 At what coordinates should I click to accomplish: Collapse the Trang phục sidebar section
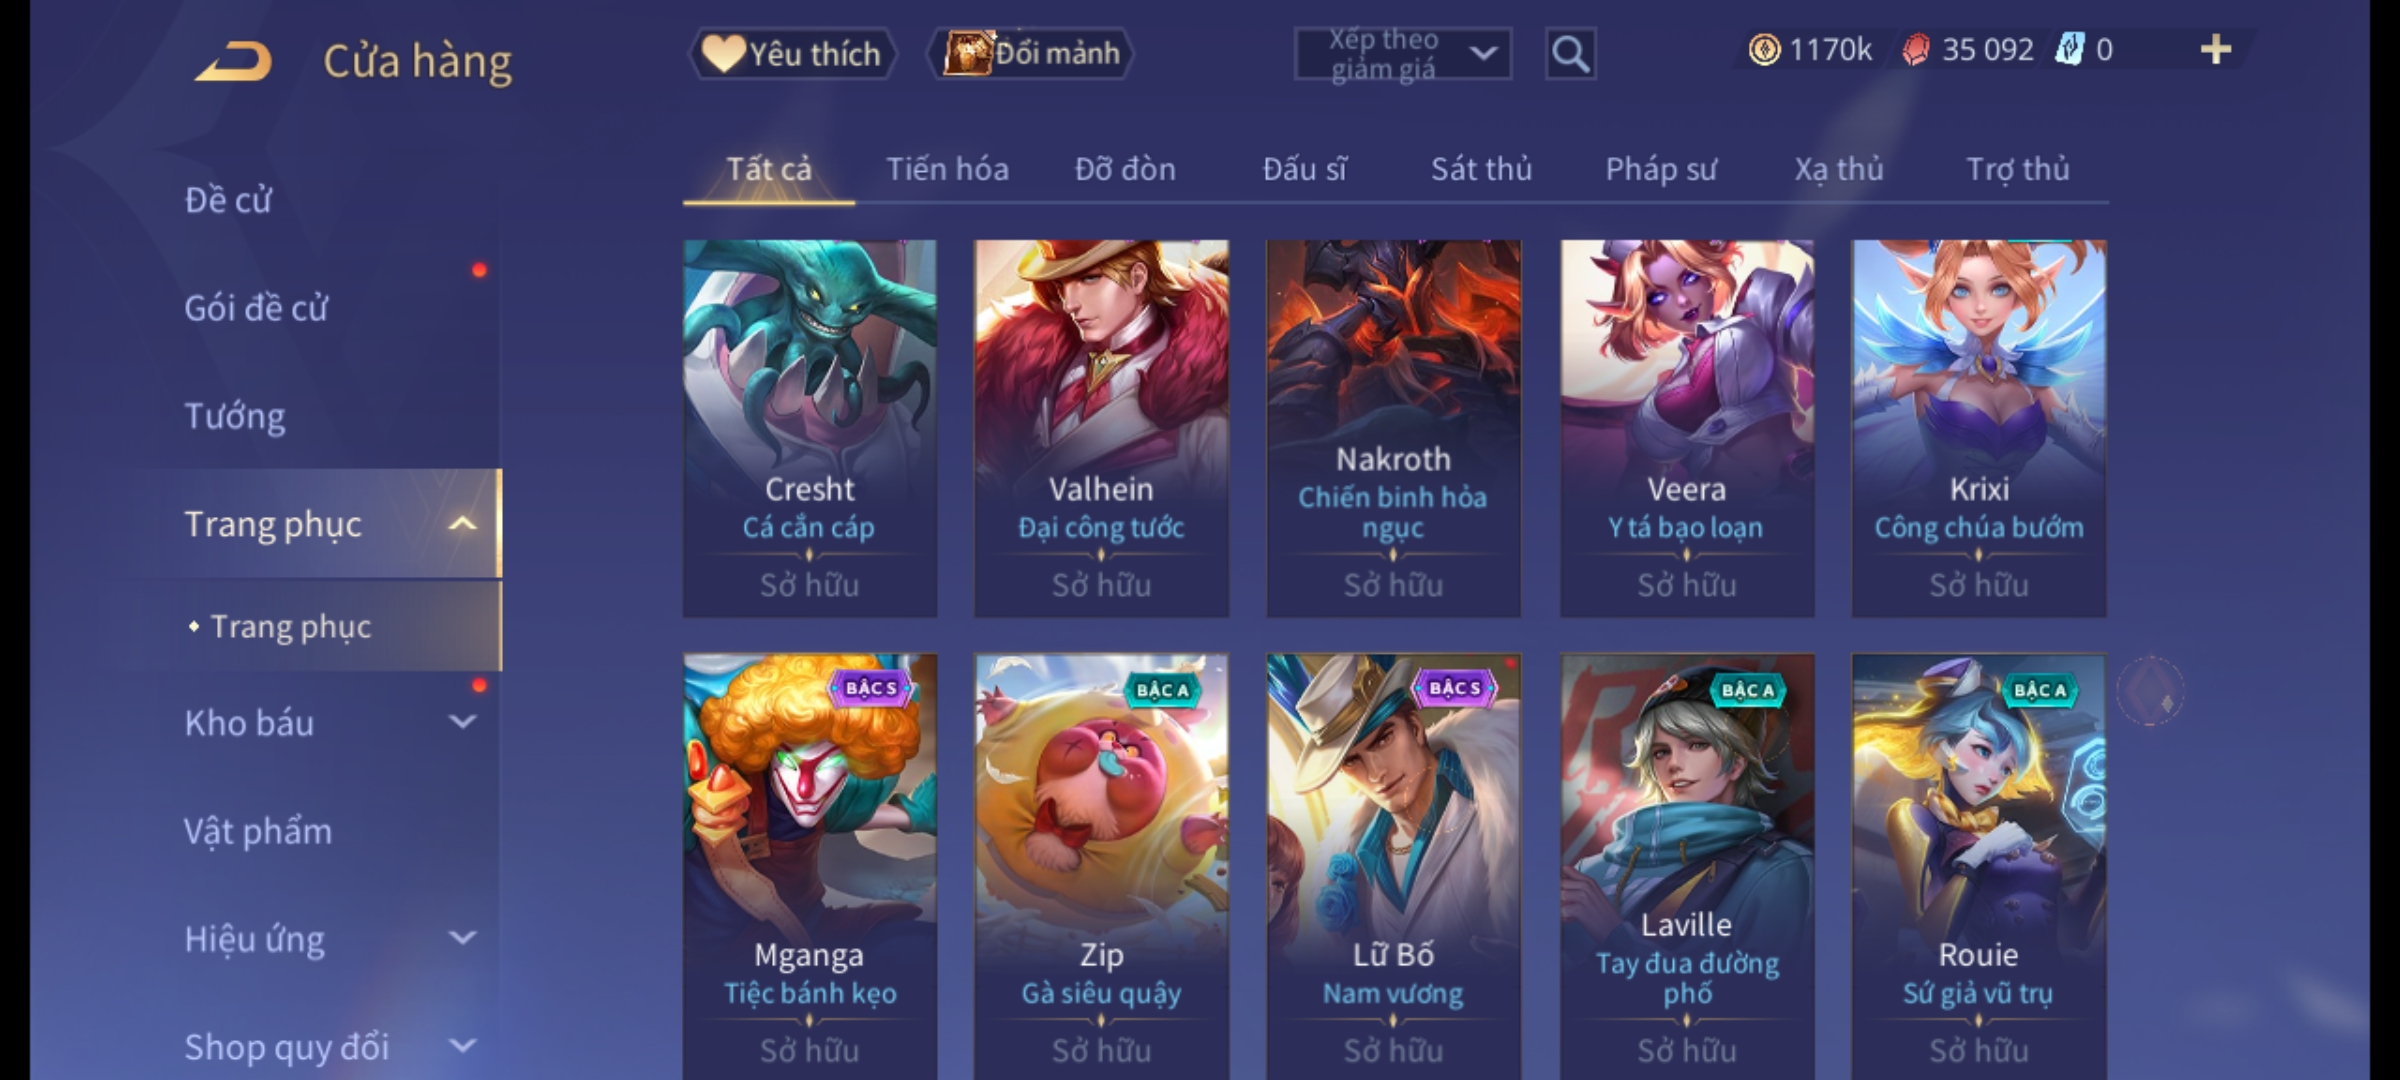point(462,524)
